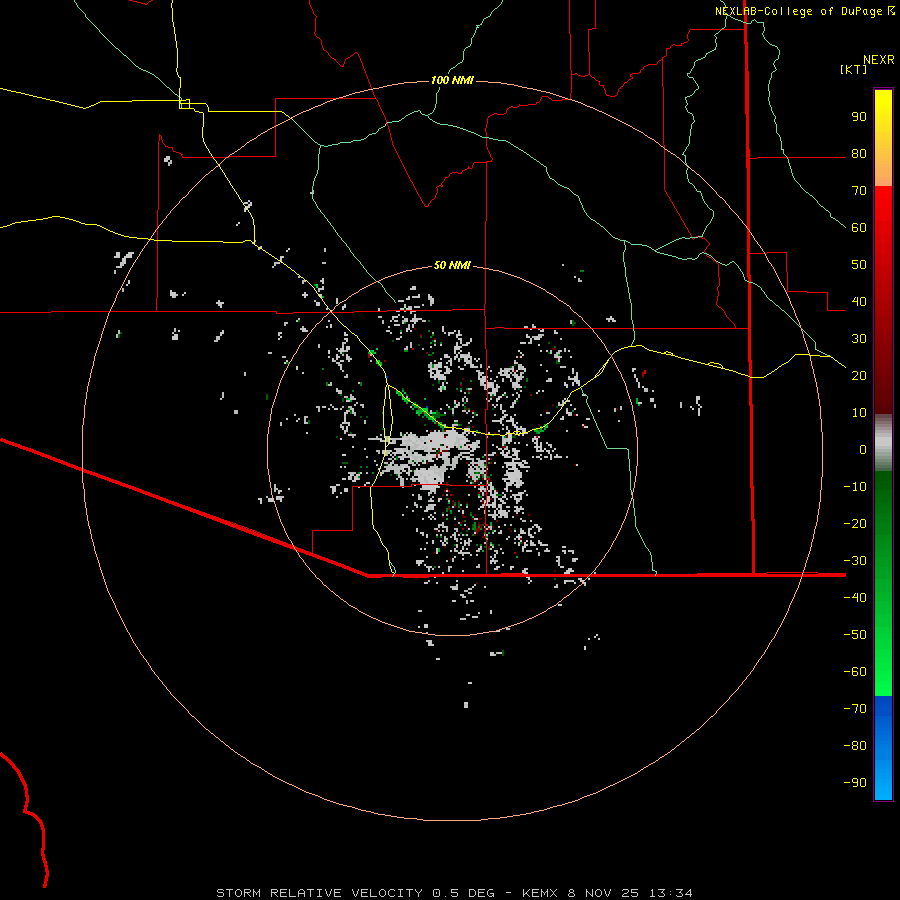The image size is (900, 900).
Task: Click the -60 value on the velocity scale
Action: (855, 672)
